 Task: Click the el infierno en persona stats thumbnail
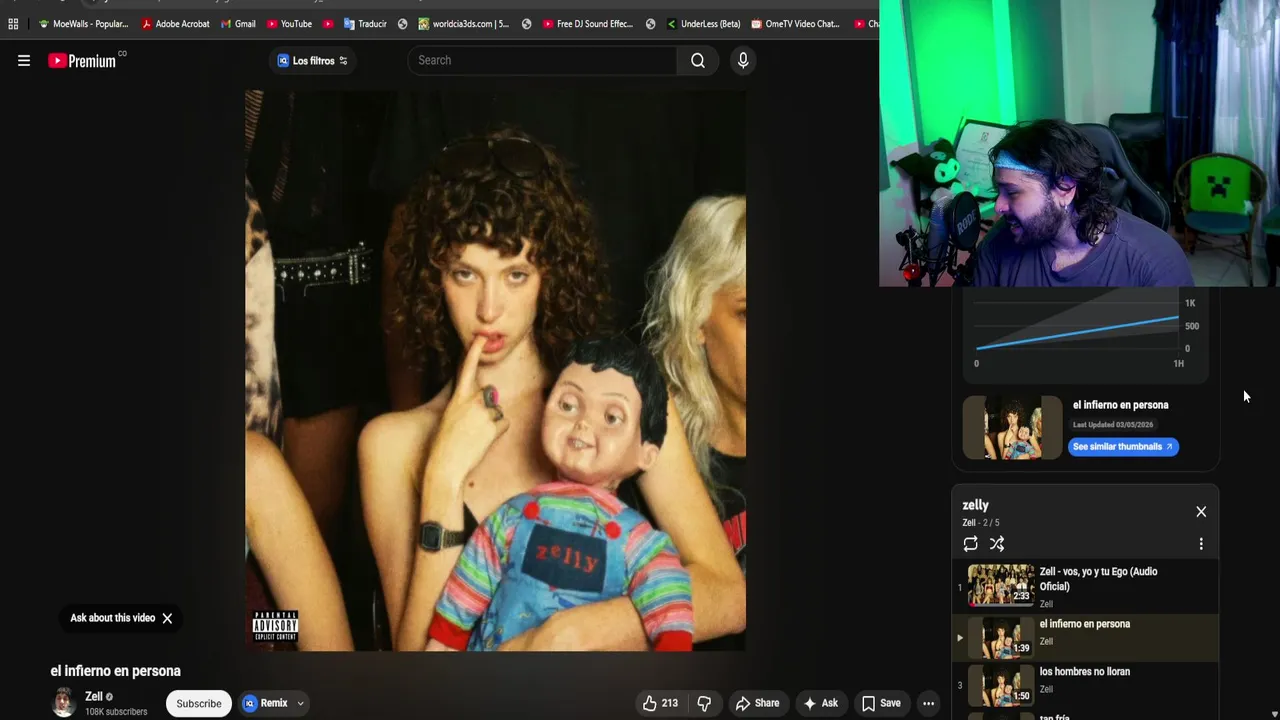point(1012,427)
